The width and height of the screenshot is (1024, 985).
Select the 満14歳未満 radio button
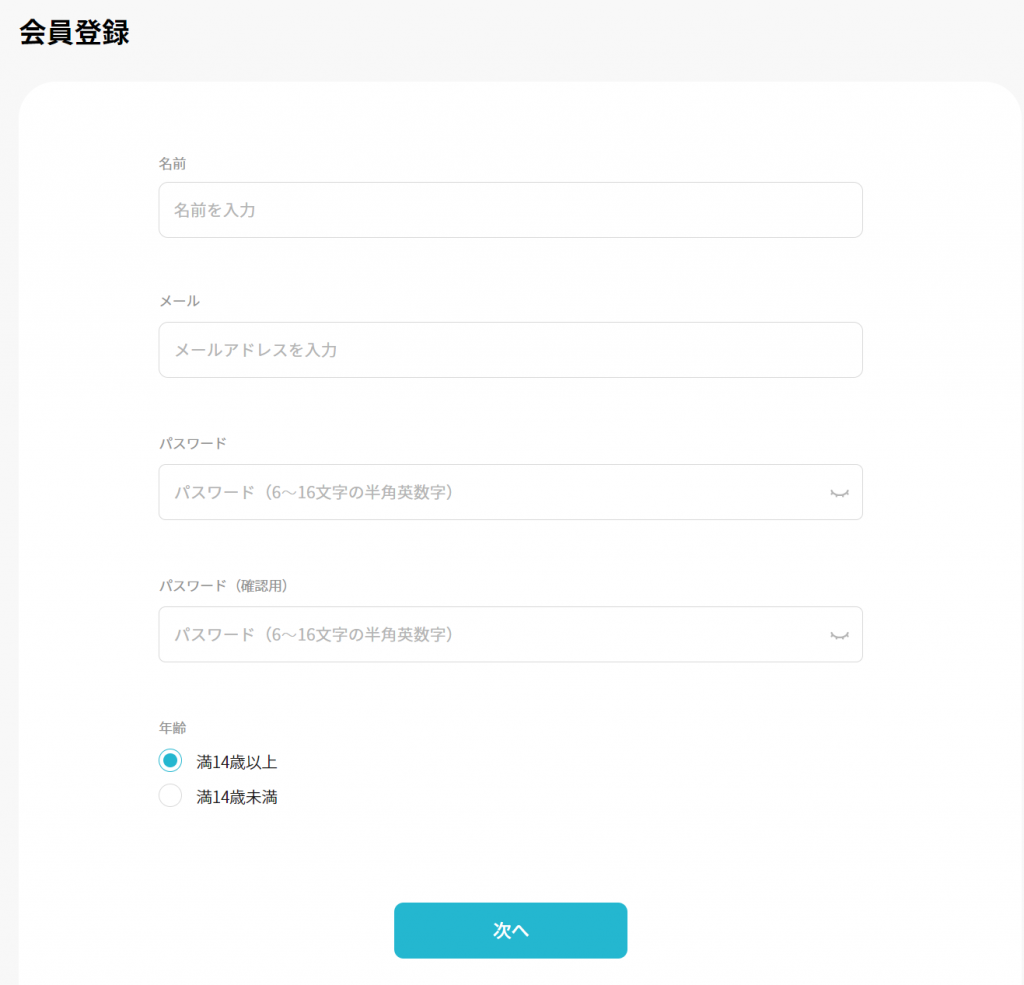coord(170,796)
